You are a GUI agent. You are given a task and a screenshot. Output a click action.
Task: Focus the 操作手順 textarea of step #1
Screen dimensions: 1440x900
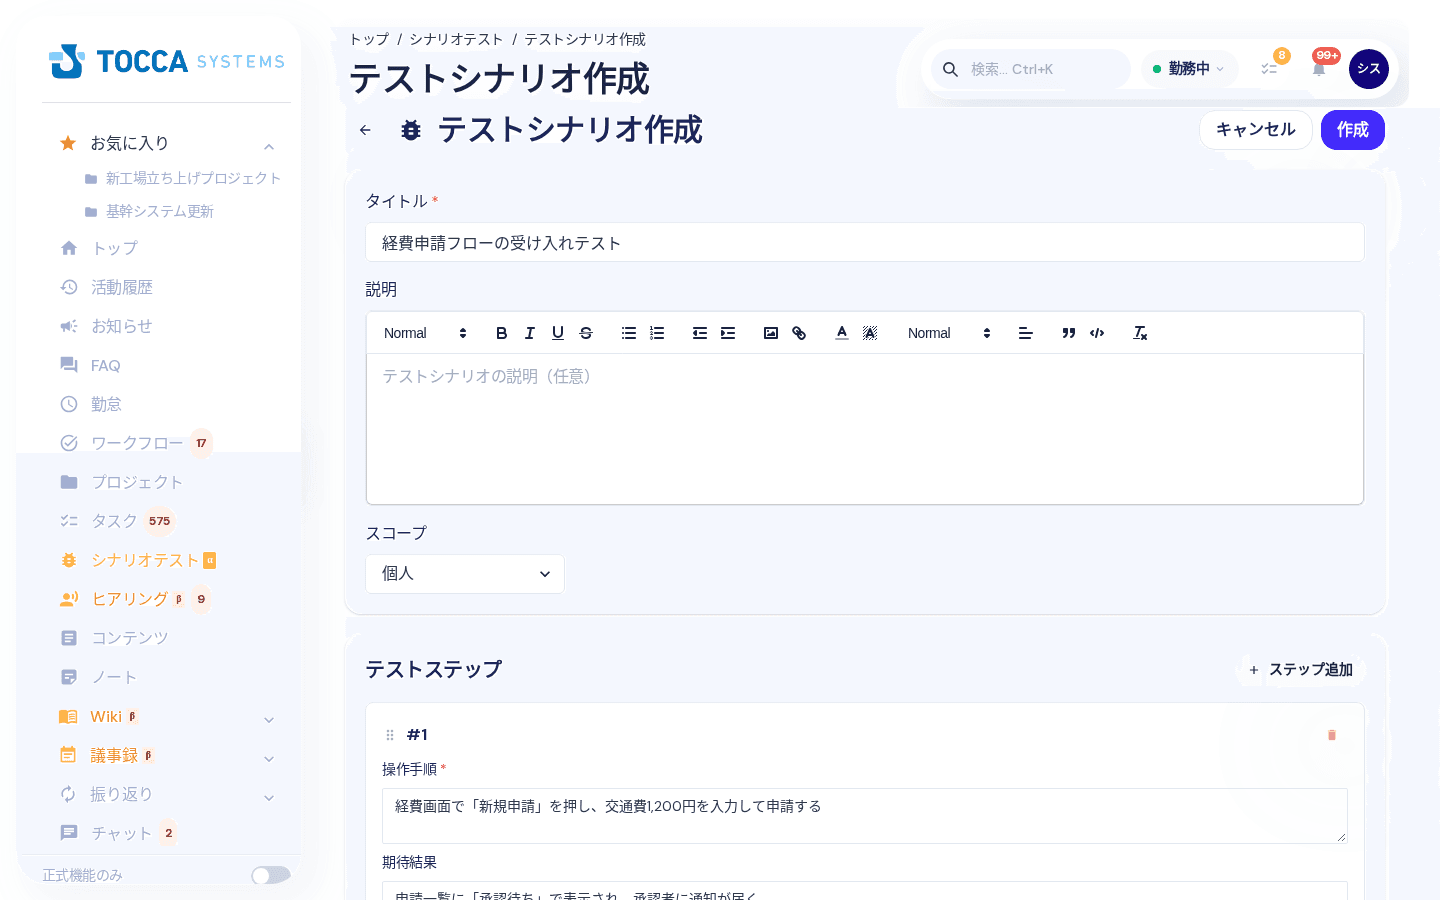tap(865, 816)
